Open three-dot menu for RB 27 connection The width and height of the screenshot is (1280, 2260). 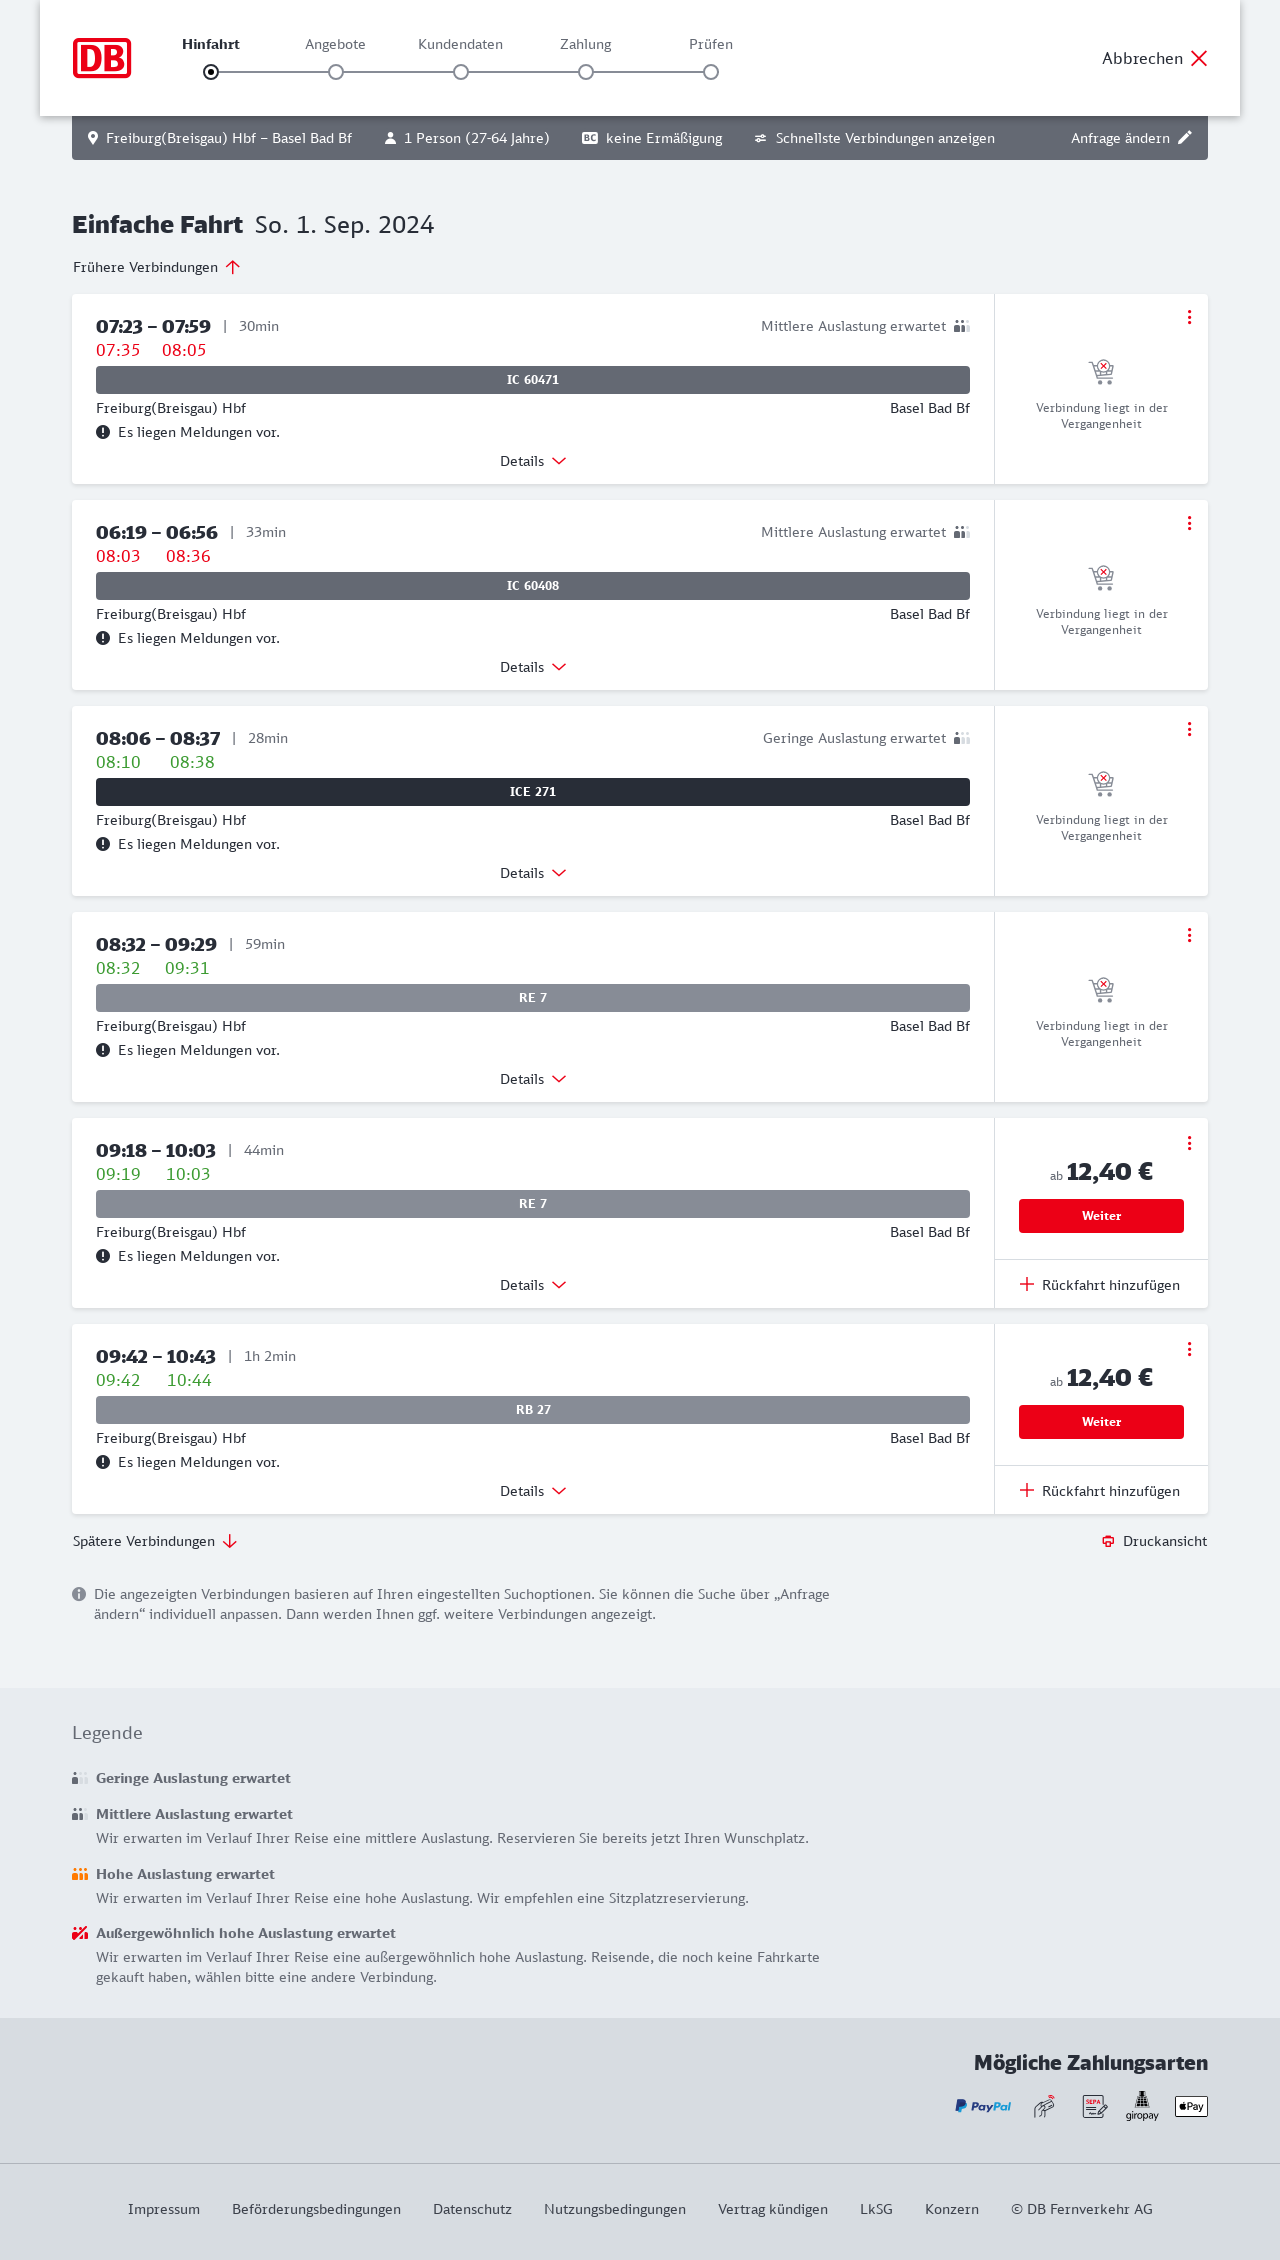[x=1189, y=1349]
